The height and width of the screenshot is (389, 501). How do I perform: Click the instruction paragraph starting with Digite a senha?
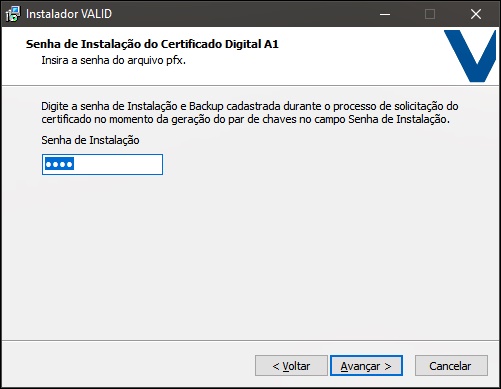(x=250, y=113)
